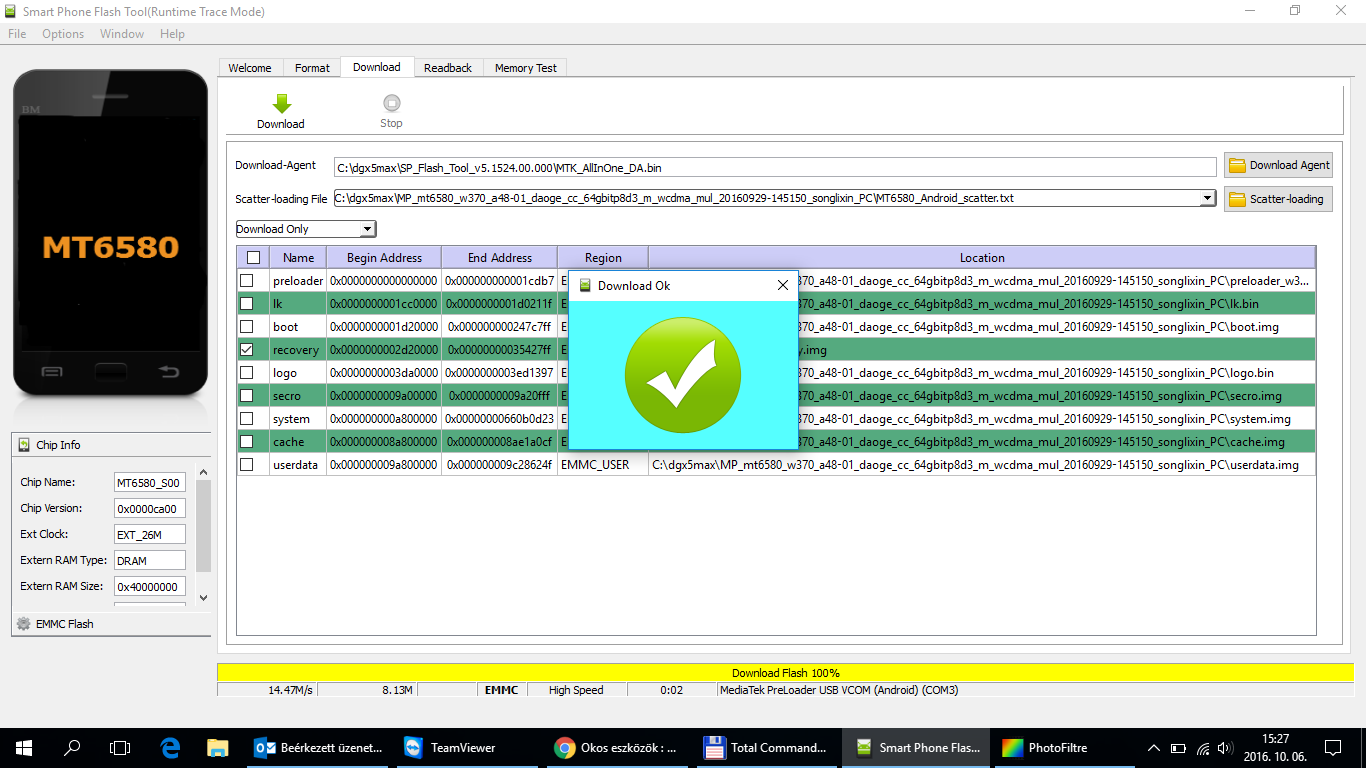Enable the userdata partition checkbox
Screen dimensions: 1366x768
coord(247,465)
